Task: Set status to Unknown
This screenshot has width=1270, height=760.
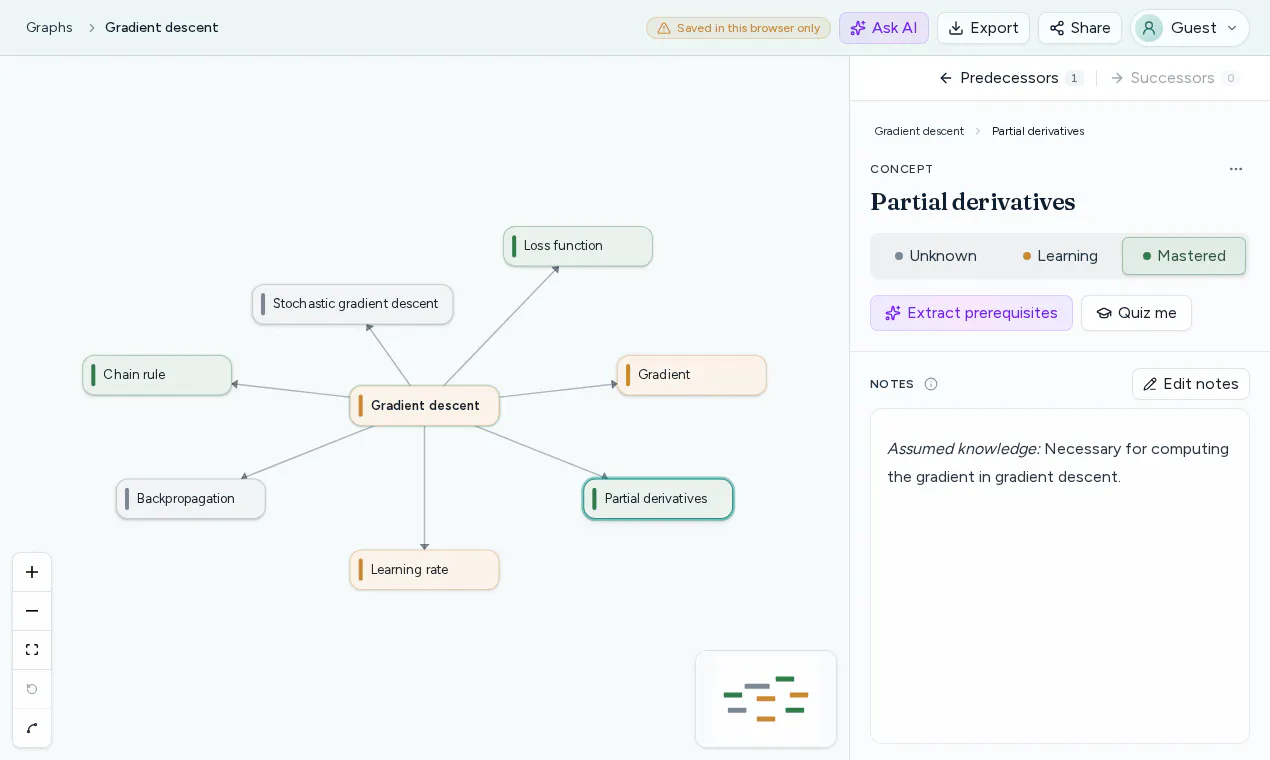Action: click(936, 256)
